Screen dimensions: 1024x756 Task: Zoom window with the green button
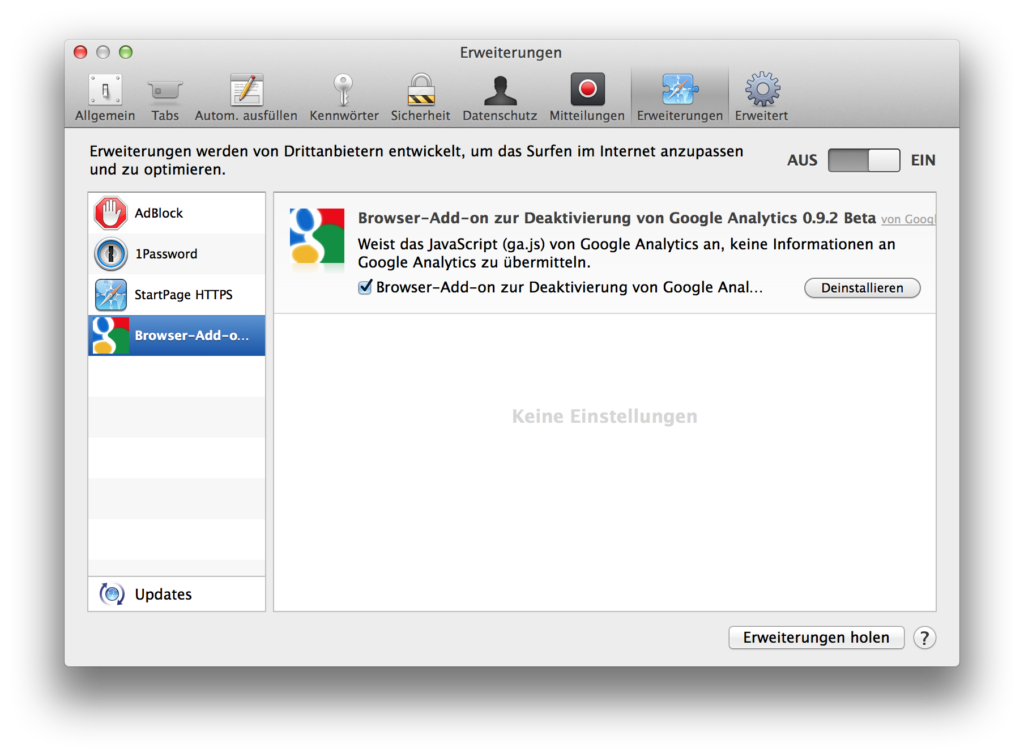pos(126,52)
